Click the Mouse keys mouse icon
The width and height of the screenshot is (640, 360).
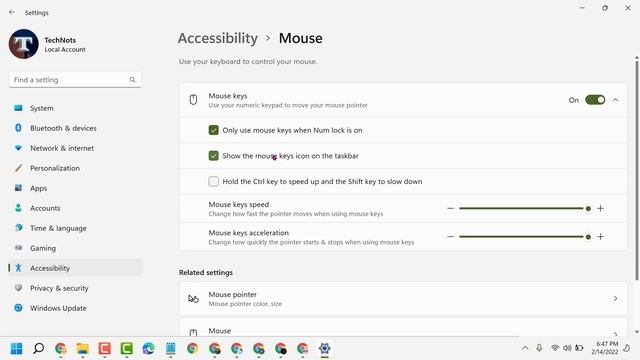click(x=193, y=100)
